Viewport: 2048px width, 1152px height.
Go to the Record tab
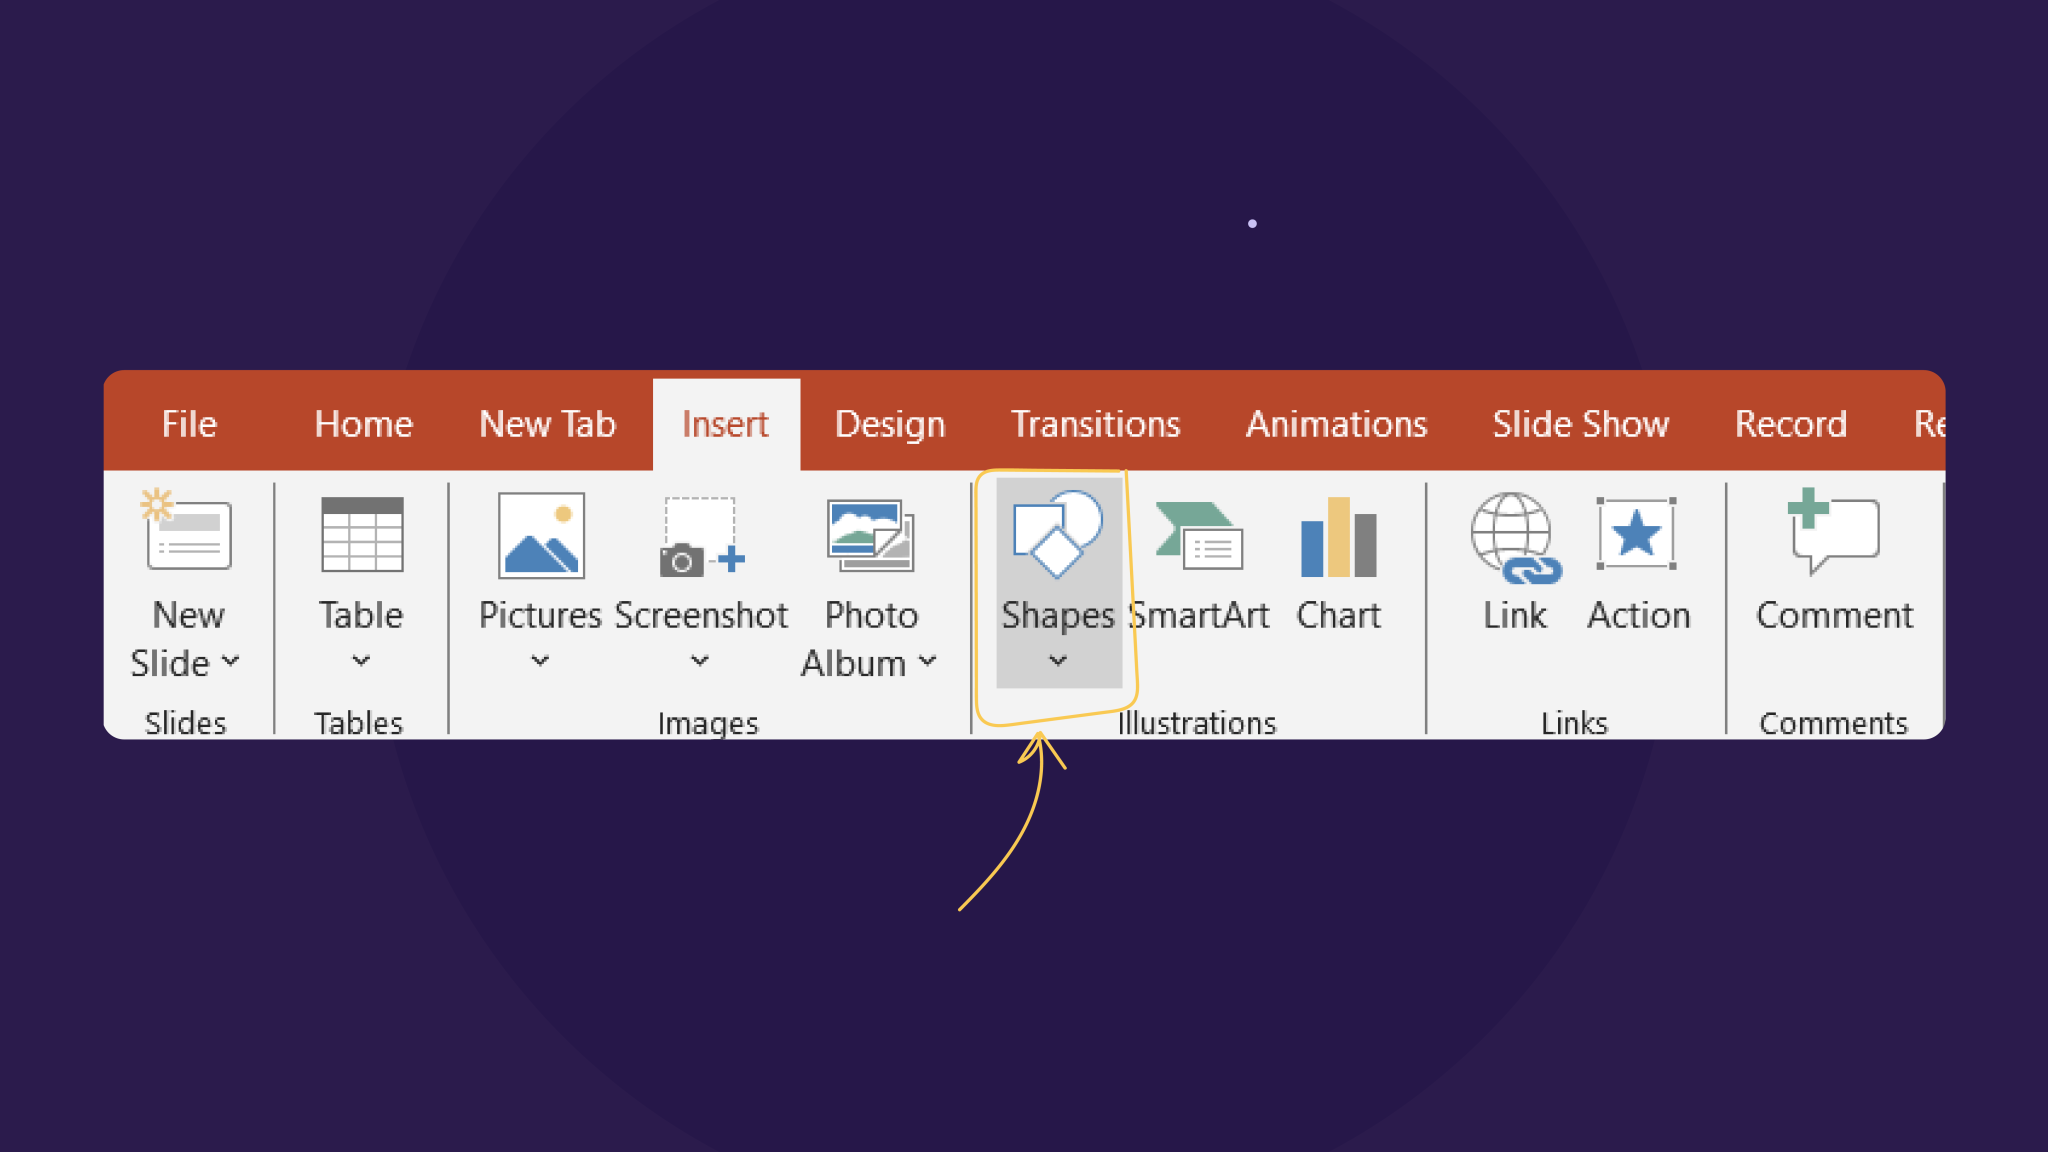click(1791, 424)
